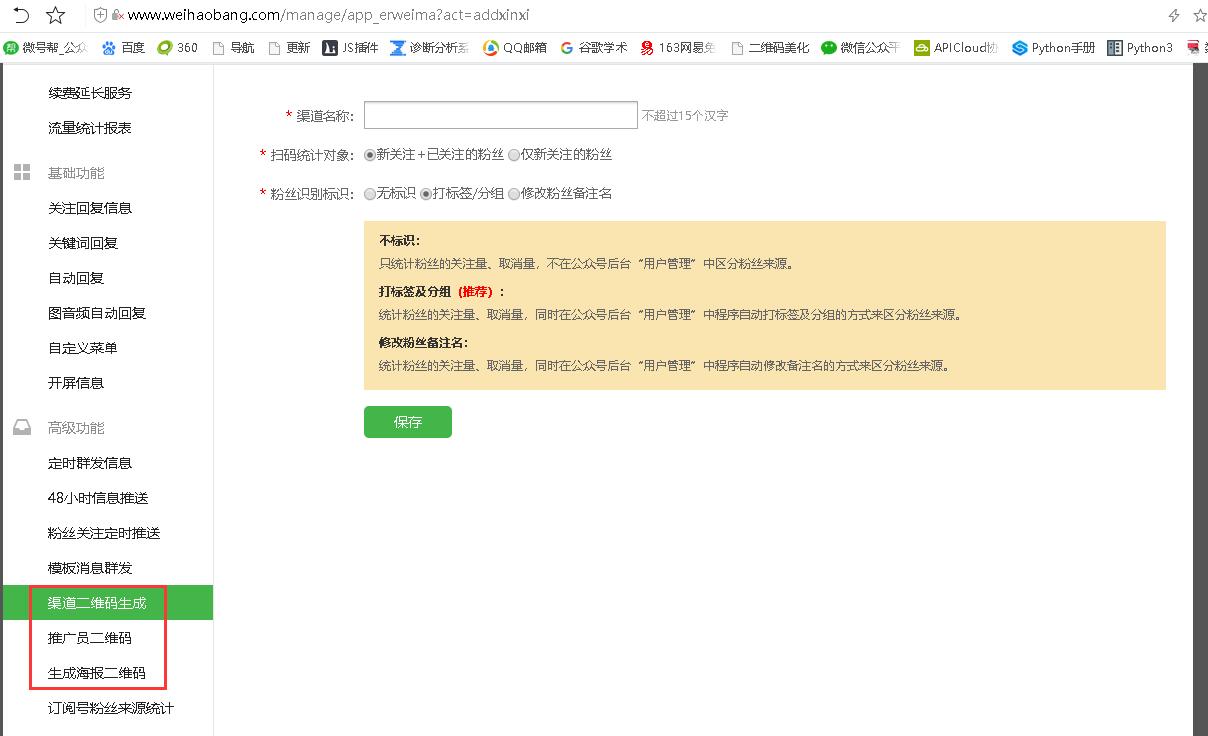Viewport: 1208px width, 736px height.
Task: Select 无标识 radio option
Action: coord(370,194)
